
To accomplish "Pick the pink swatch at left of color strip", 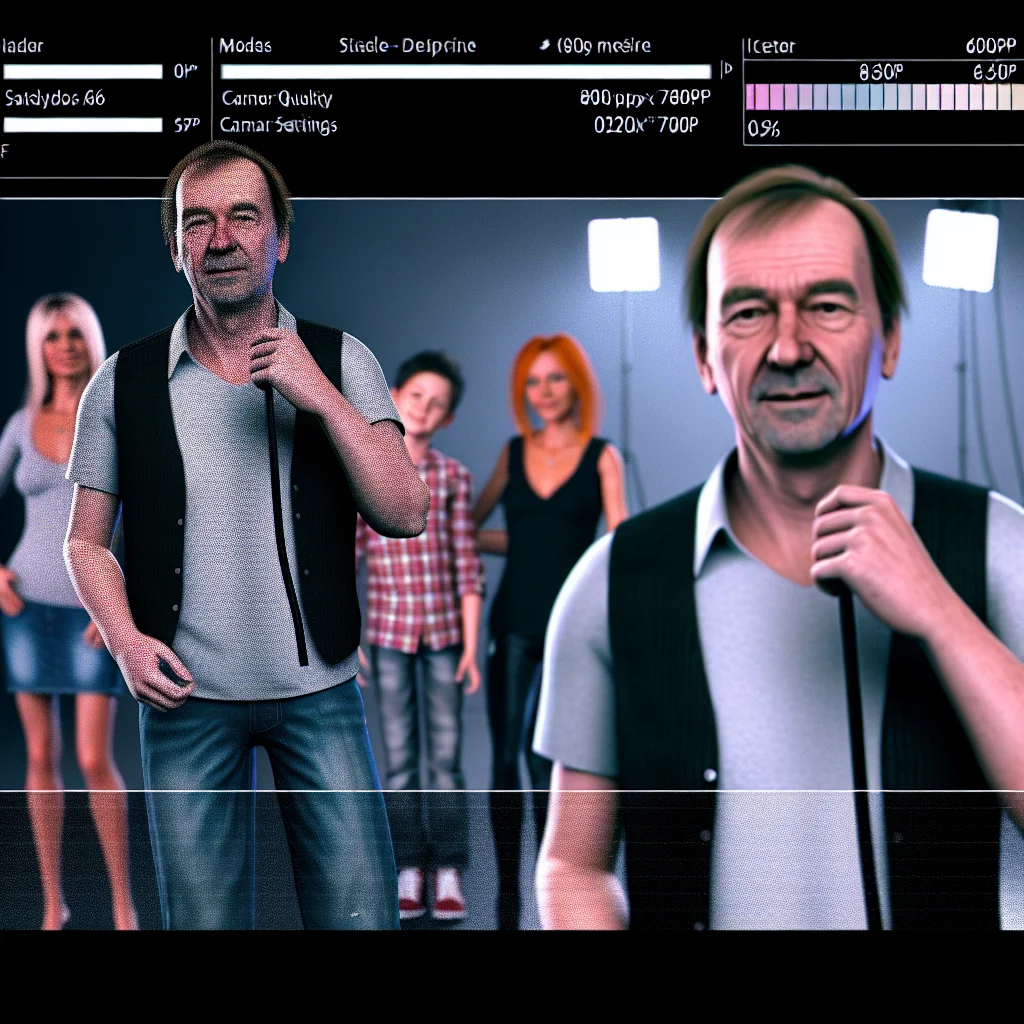I will tap(757, 97).
